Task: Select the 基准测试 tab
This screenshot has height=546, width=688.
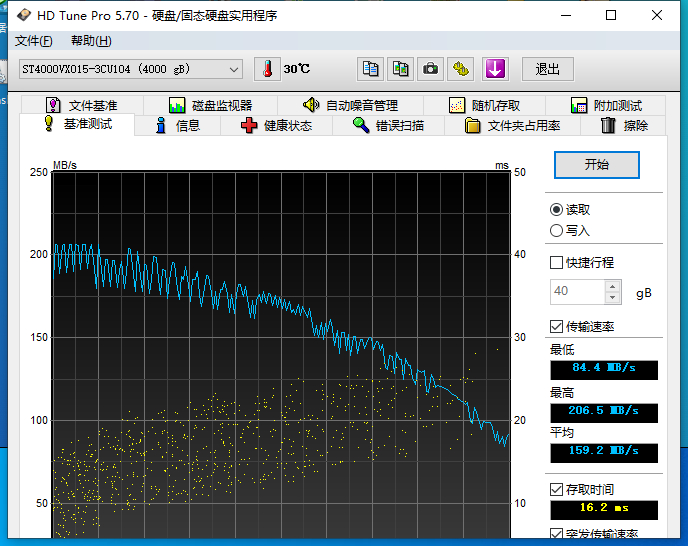Action: tap(78, 124)
